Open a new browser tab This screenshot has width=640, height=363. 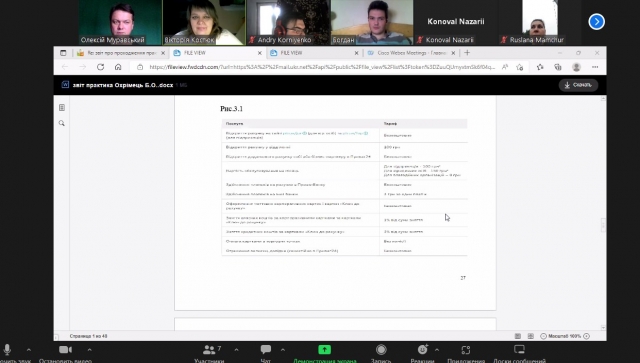[467, 53]
